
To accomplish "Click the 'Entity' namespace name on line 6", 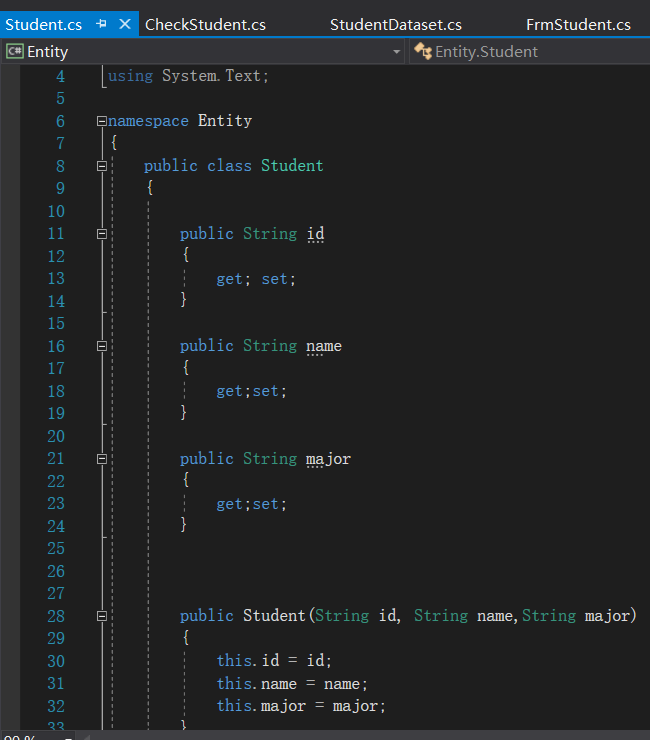I will point(225,121).
